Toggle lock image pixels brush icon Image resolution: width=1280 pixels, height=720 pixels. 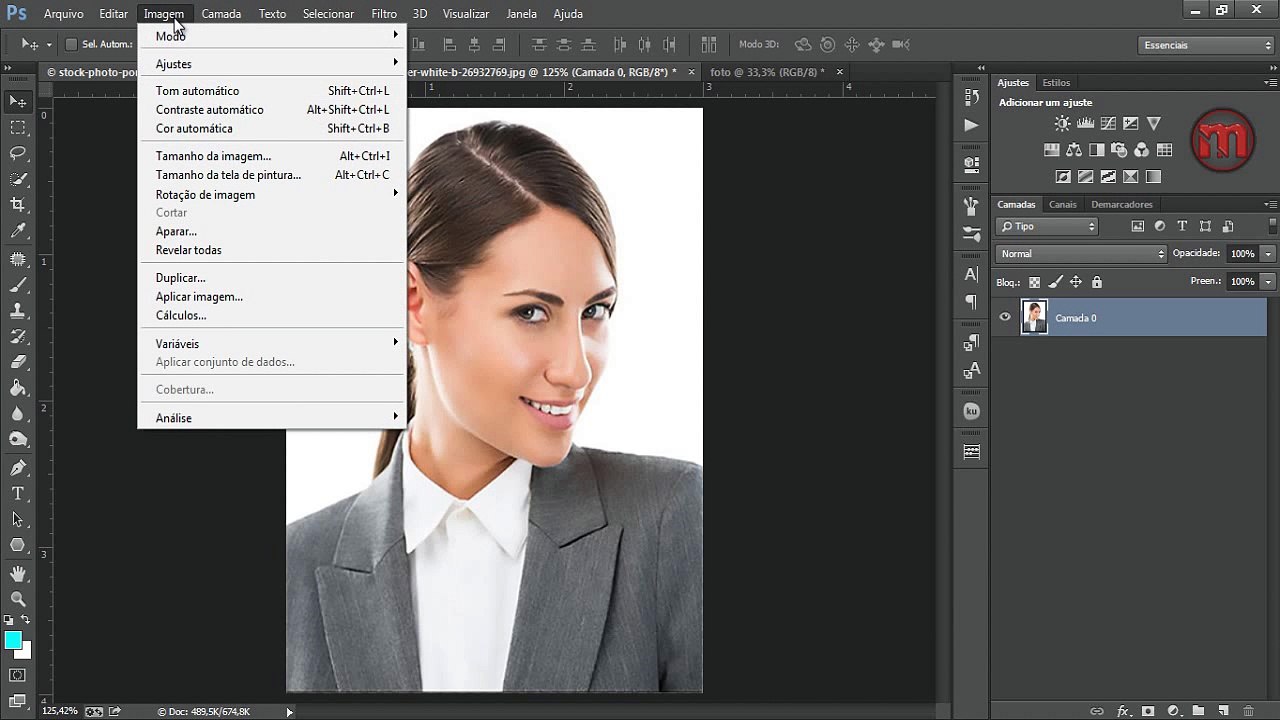pos(1055,282)
